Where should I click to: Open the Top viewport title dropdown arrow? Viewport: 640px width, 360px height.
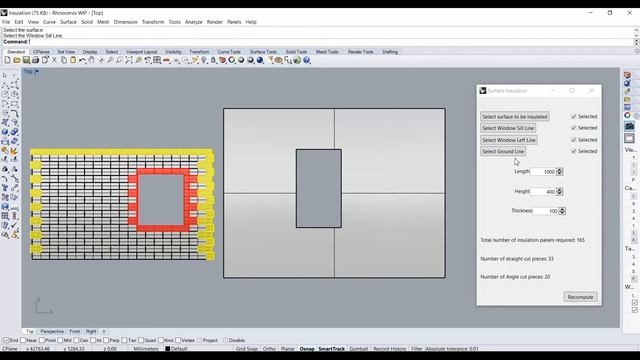37,71
